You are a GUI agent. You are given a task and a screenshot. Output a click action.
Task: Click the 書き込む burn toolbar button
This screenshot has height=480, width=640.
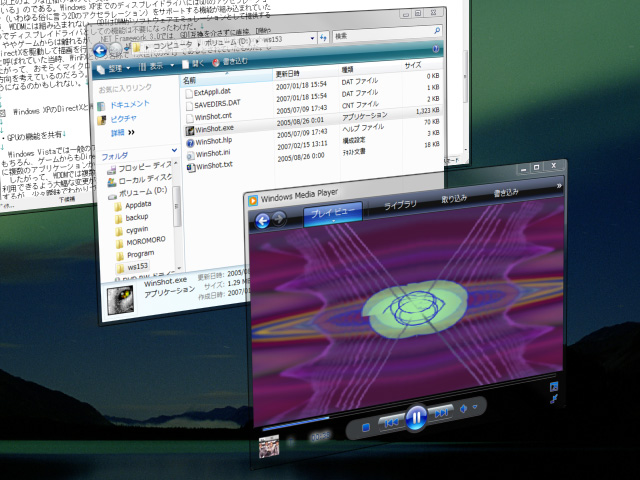(x=230, y=62)
